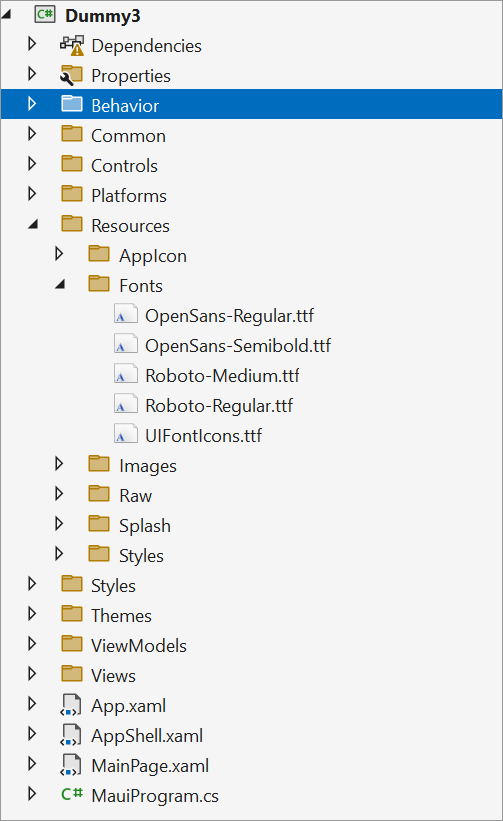Click the XAML file icon of AppShell.xaml
Screen dimensions: 503x821
coord(71,735)
